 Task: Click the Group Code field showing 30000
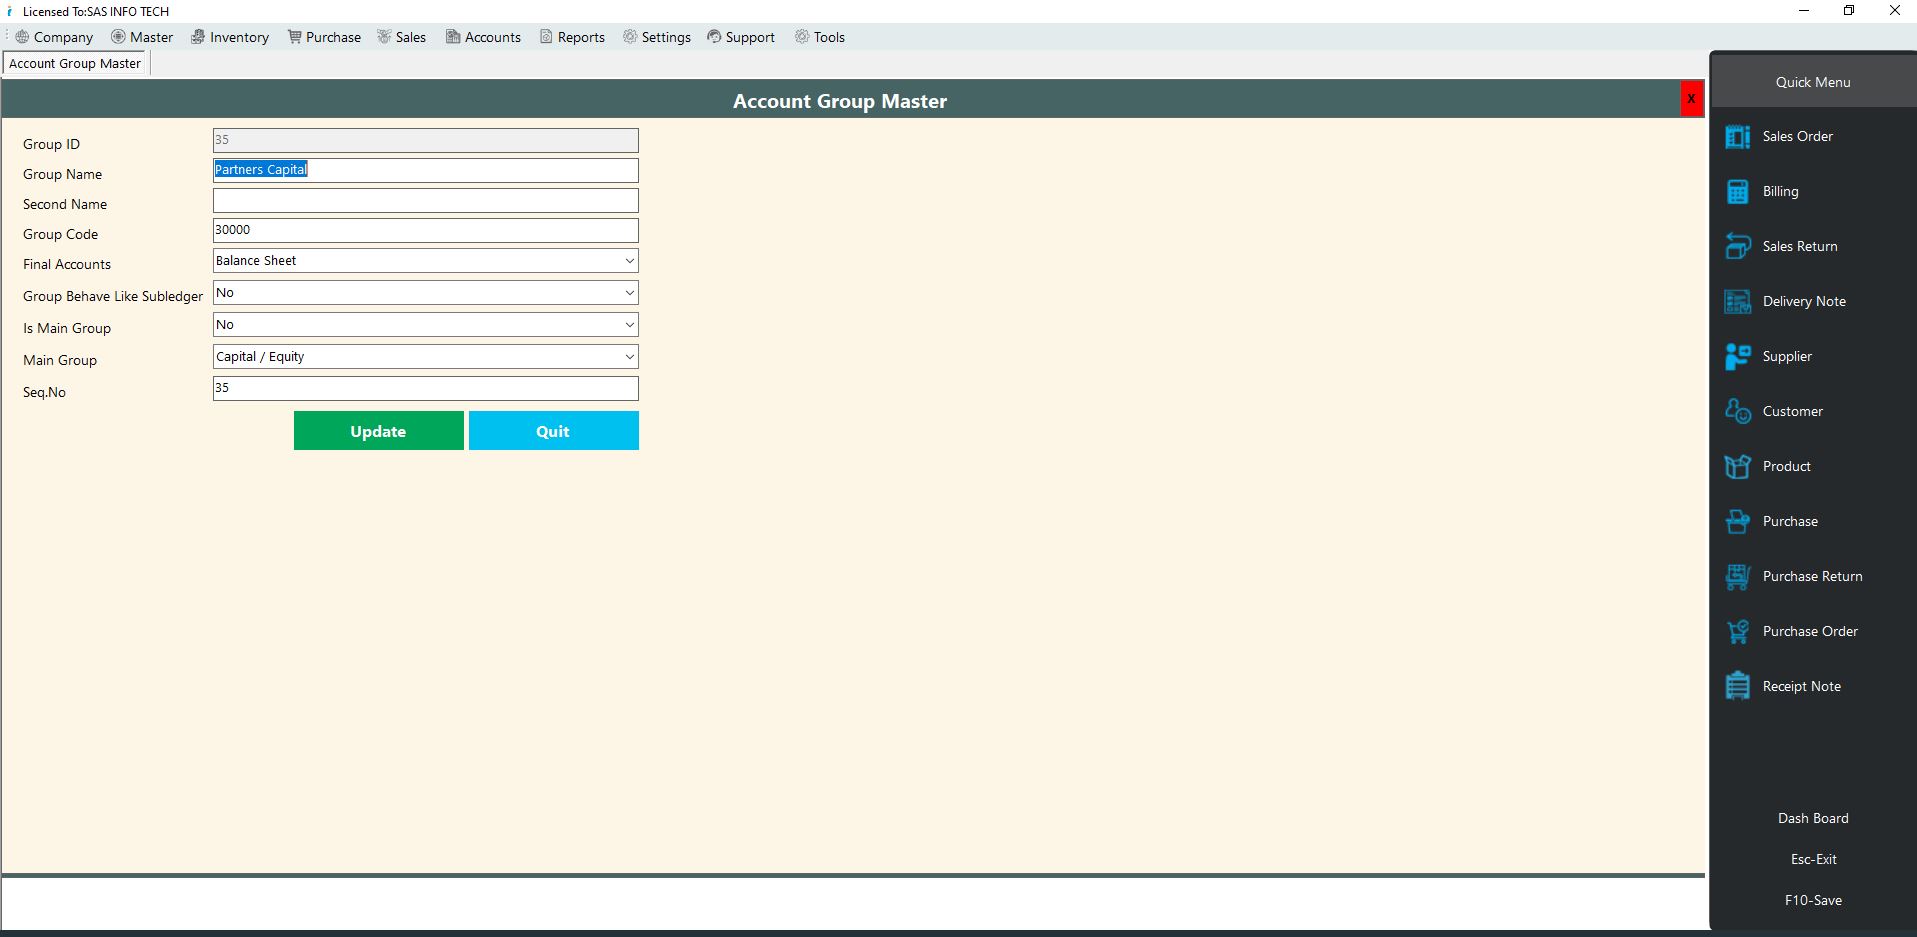[x=425, y=230]
